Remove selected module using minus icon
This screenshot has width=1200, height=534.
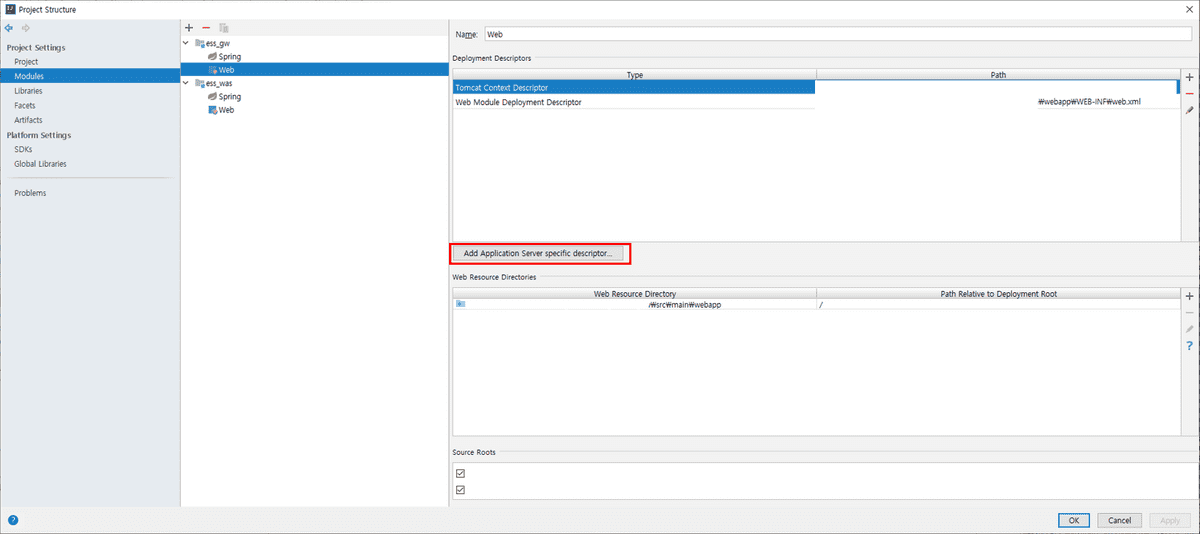pos(206,28)
